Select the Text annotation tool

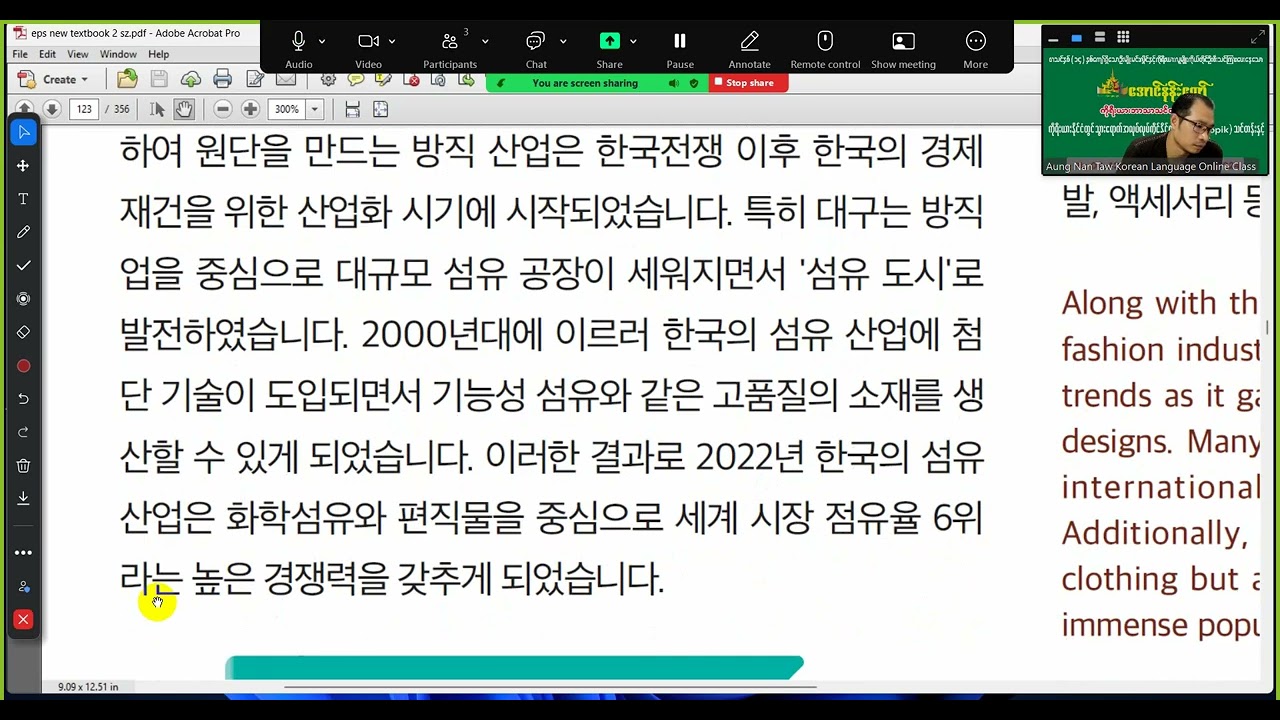(x=23, y=199)
